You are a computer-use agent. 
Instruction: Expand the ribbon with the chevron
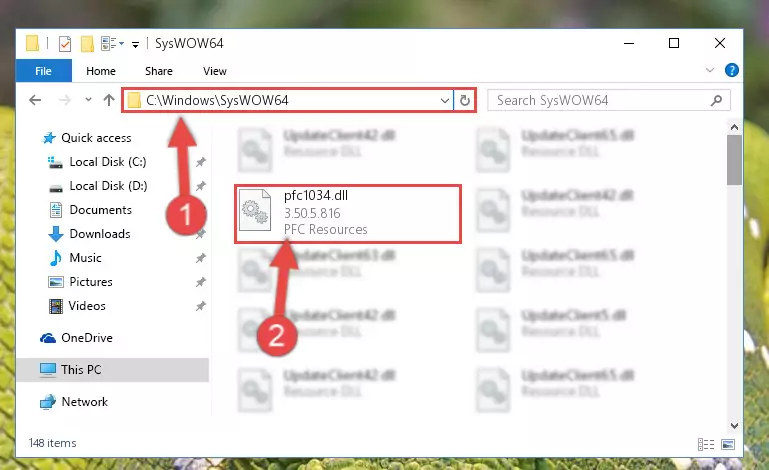coord(710,70)
